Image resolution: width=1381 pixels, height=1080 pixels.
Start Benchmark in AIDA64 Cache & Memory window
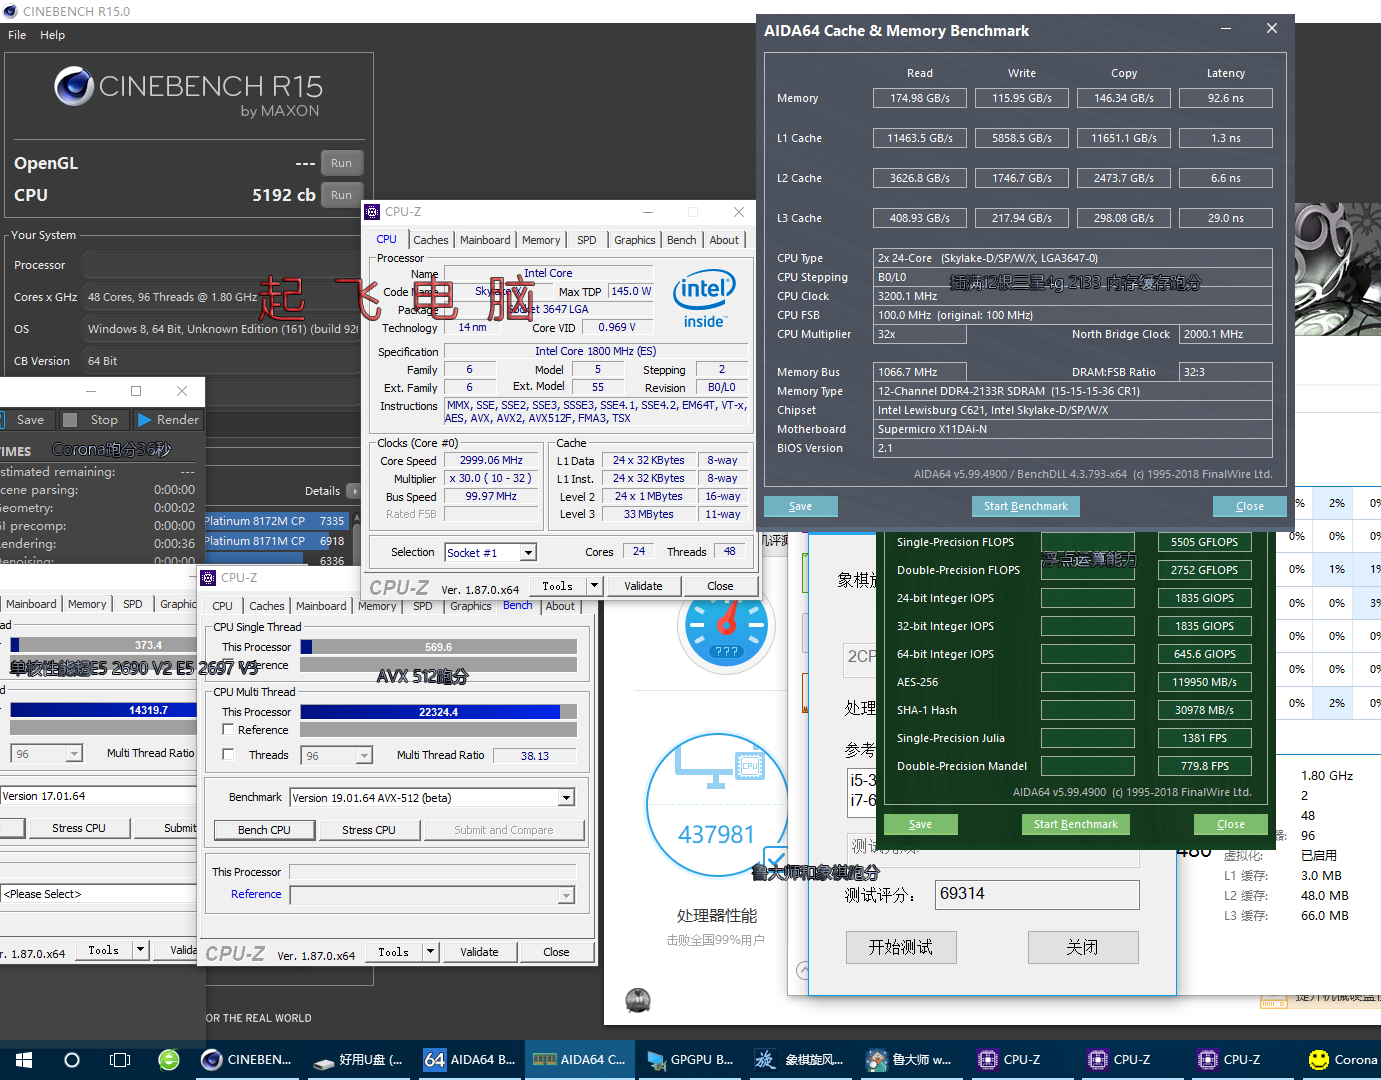click(1025, 506)
